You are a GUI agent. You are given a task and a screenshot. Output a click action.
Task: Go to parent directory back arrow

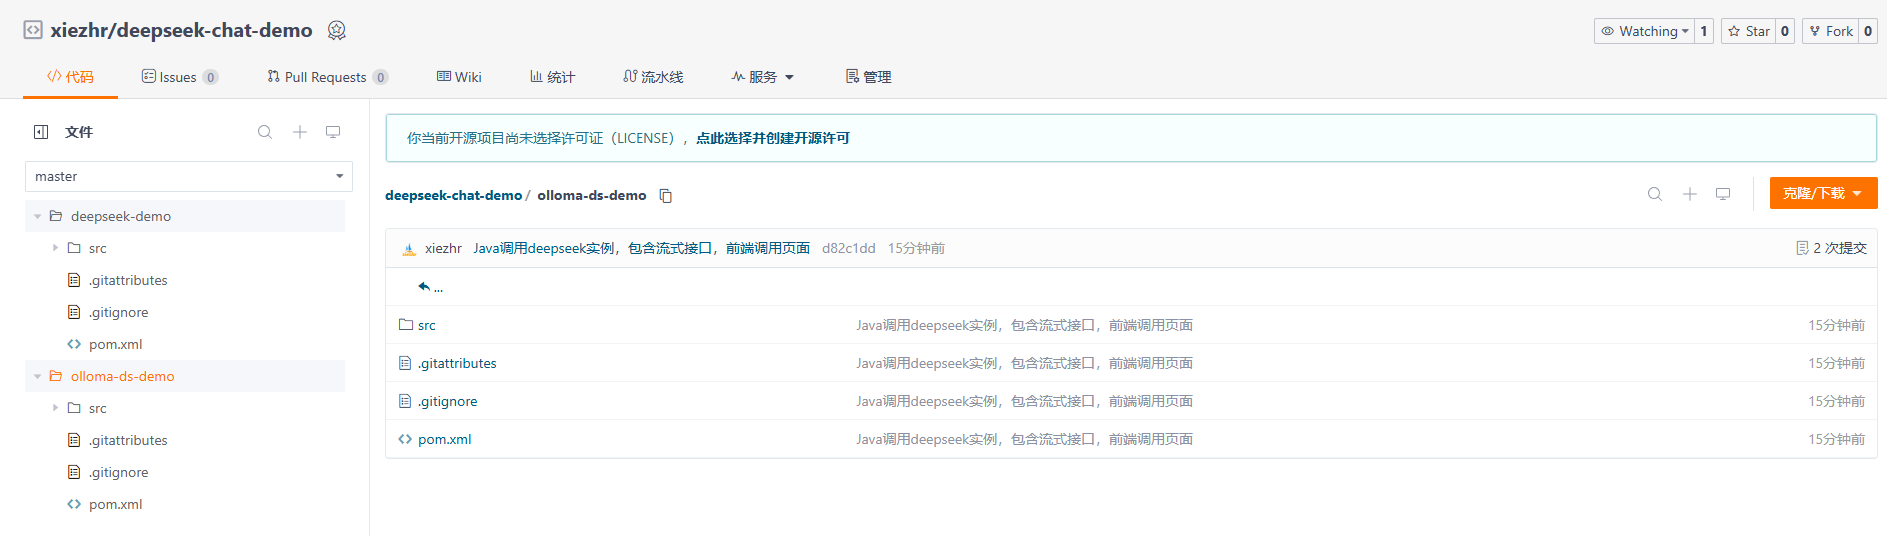pyautogui.click(x=425, y=287)
